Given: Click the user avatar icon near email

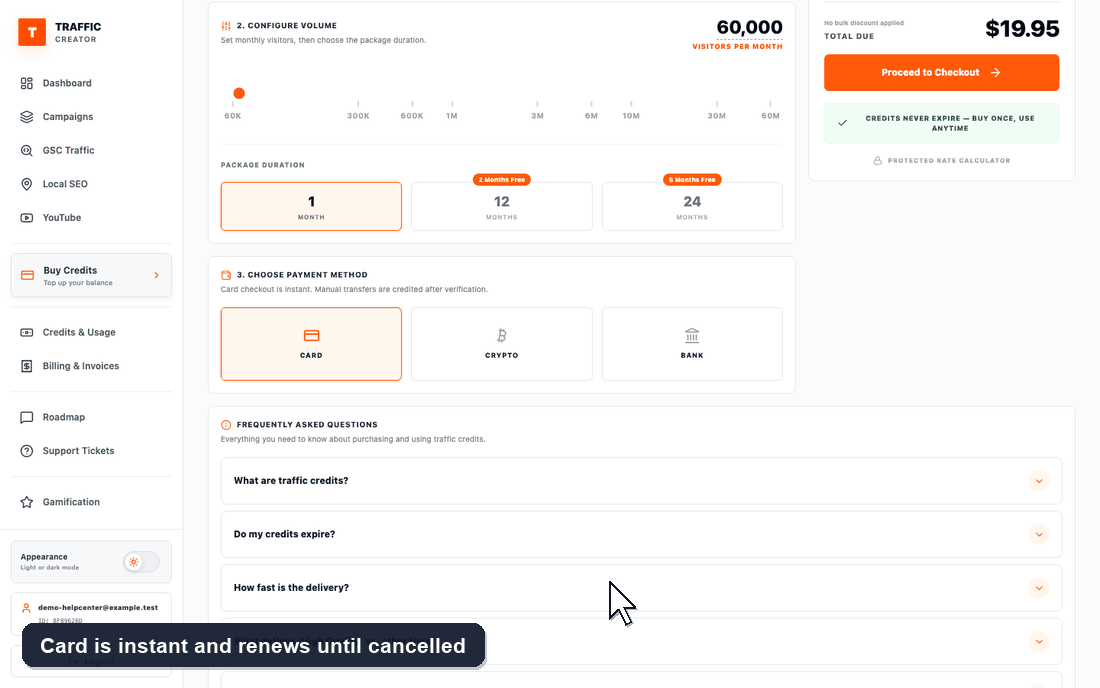Looking at the screenshot, I should (26, 608).
